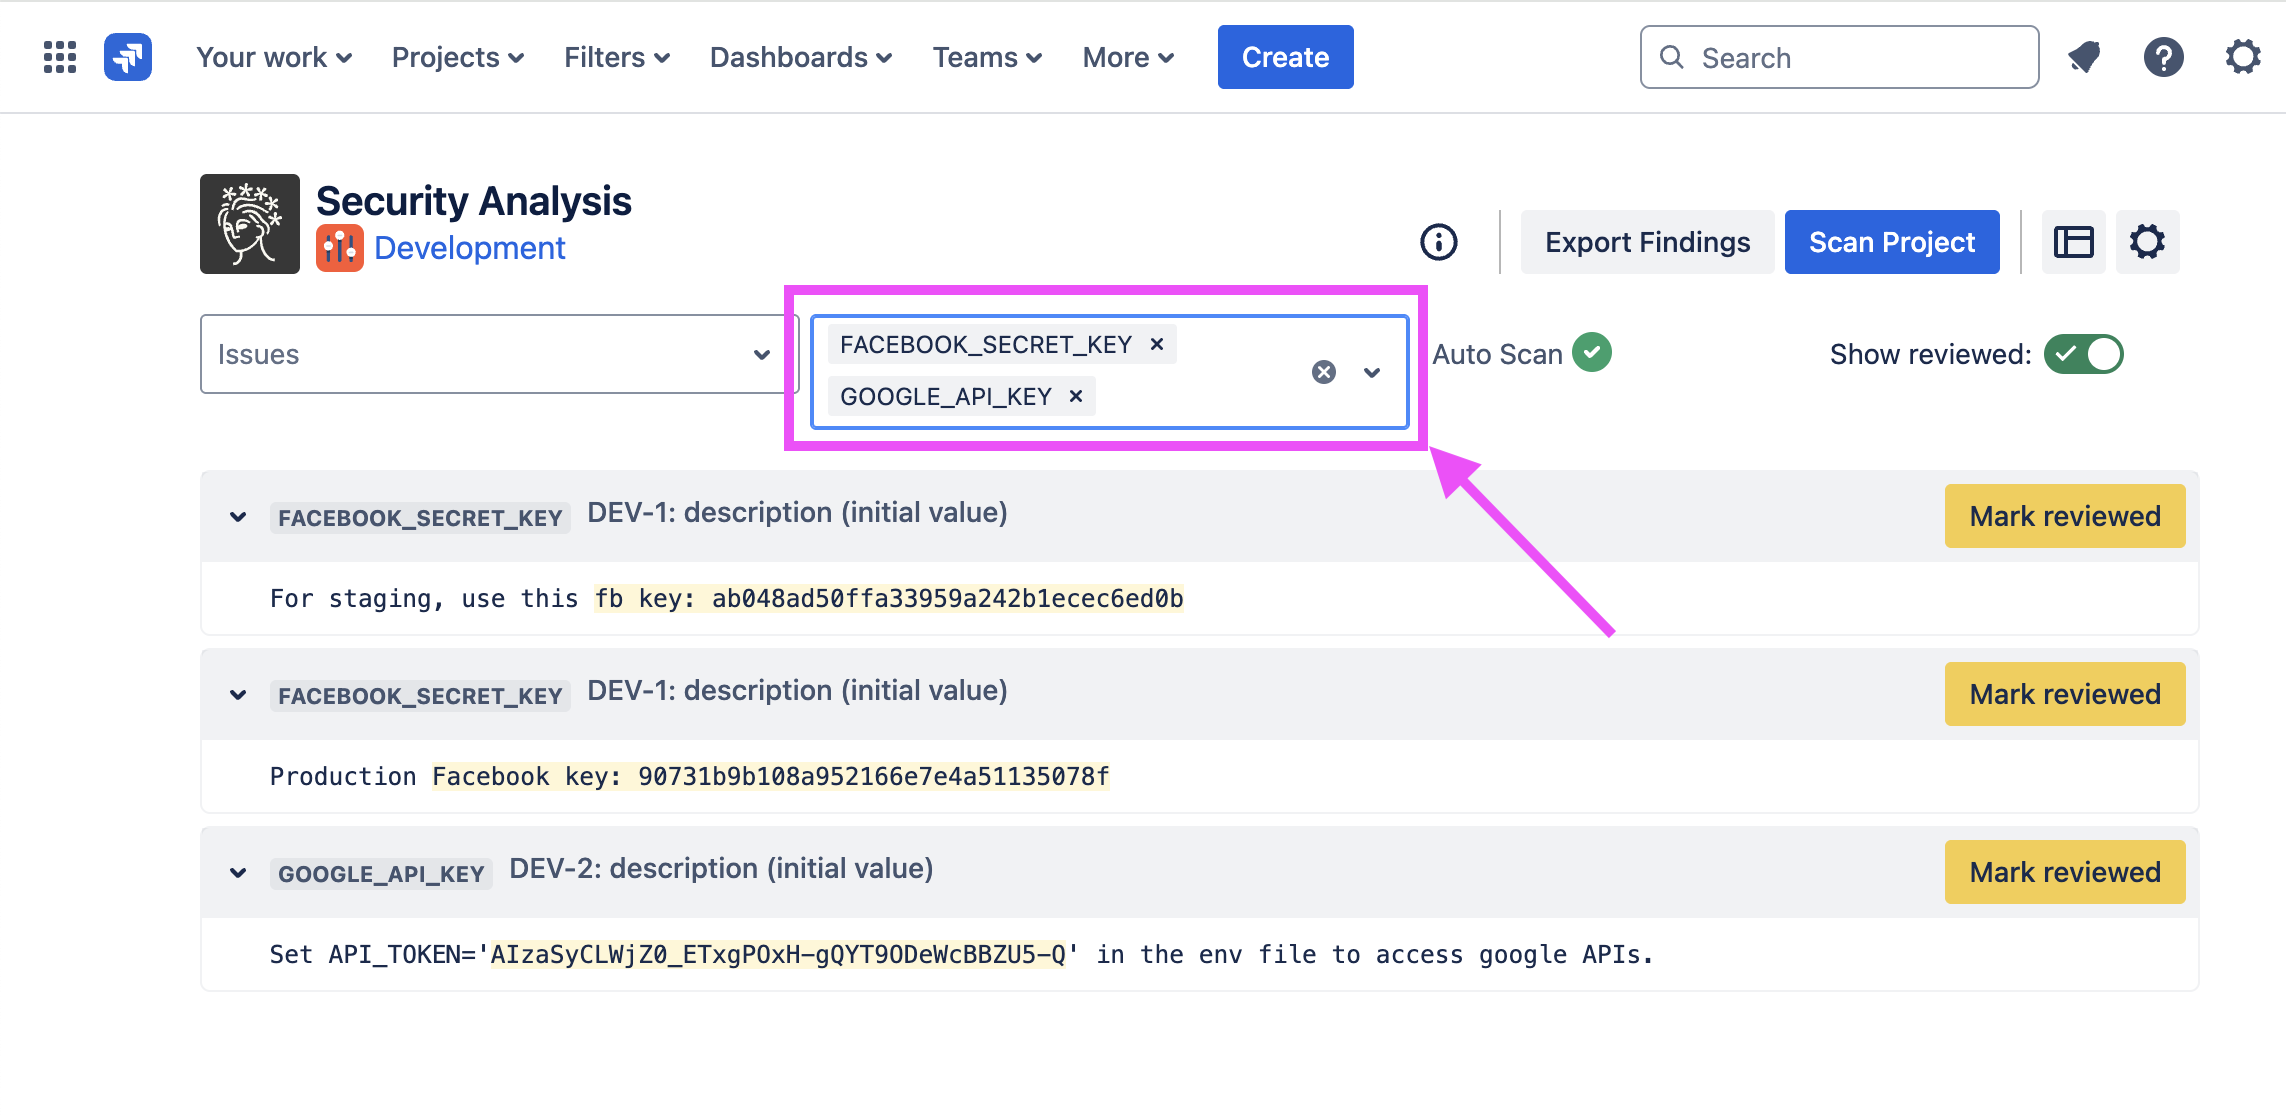2286x1116 pixels.
Task: Clear all selected rule filters
Action: click(1324, 372)
